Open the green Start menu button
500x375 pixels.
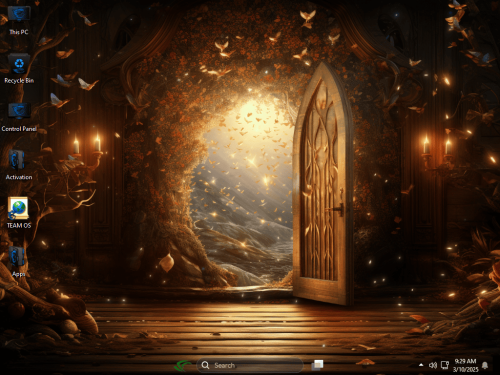(183, 366)
